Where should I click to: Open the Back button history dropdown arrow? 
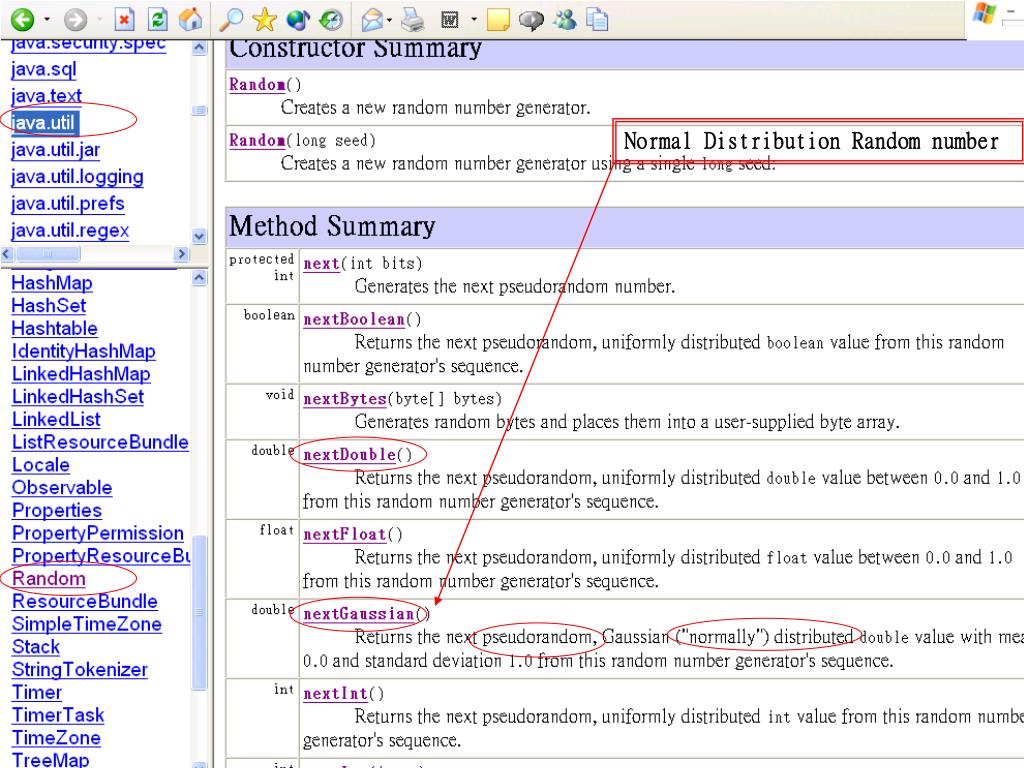coord(47,20)
